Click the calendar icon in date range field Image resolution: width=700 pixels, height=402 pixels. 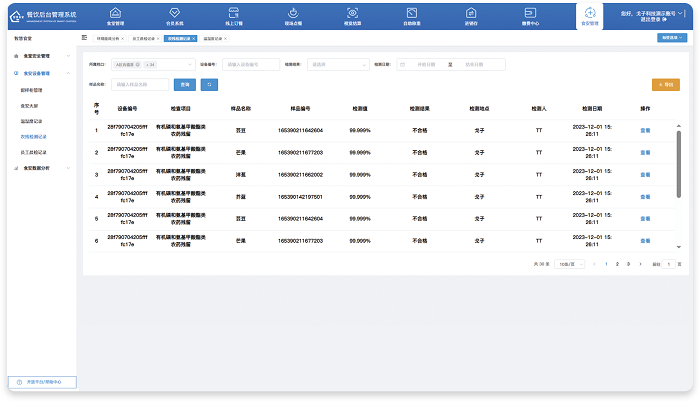click(x=402, y=64)
